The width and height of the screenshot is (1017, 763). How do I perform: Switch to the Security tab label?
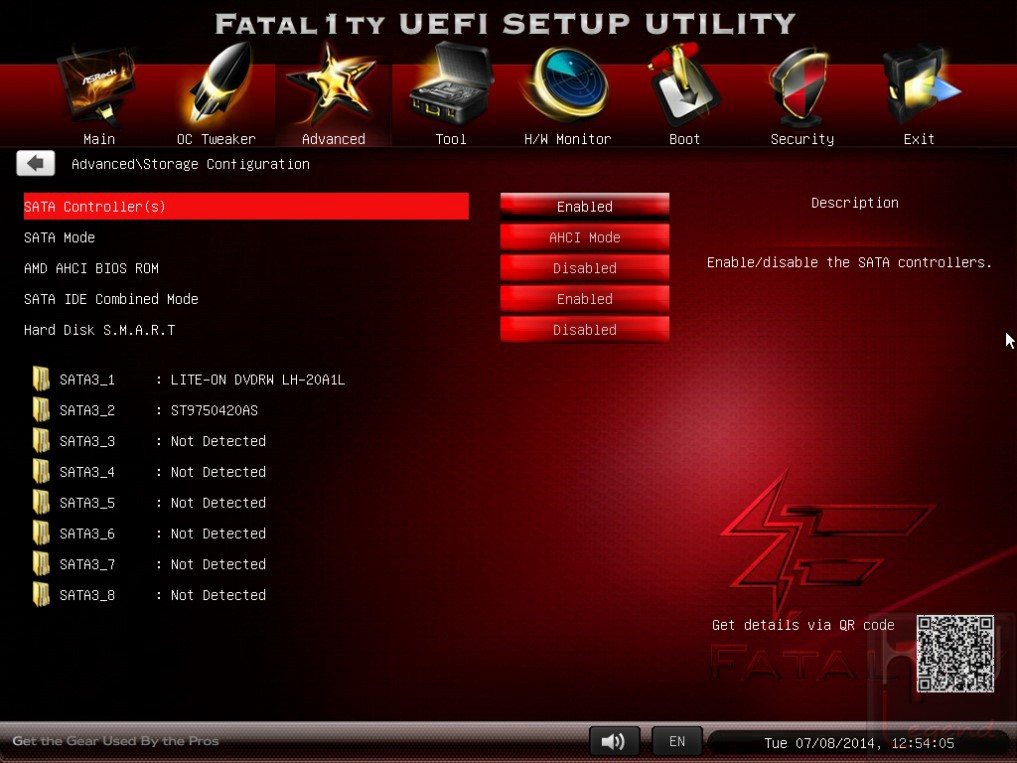[x=802, y=139]
